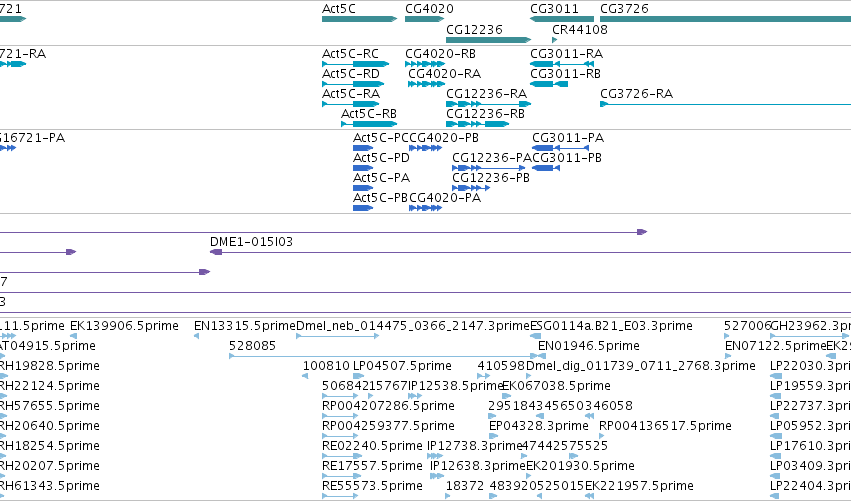Select protein CG3011-PA
The width and height of the screenshot is (851, 501).
(568, 138)
